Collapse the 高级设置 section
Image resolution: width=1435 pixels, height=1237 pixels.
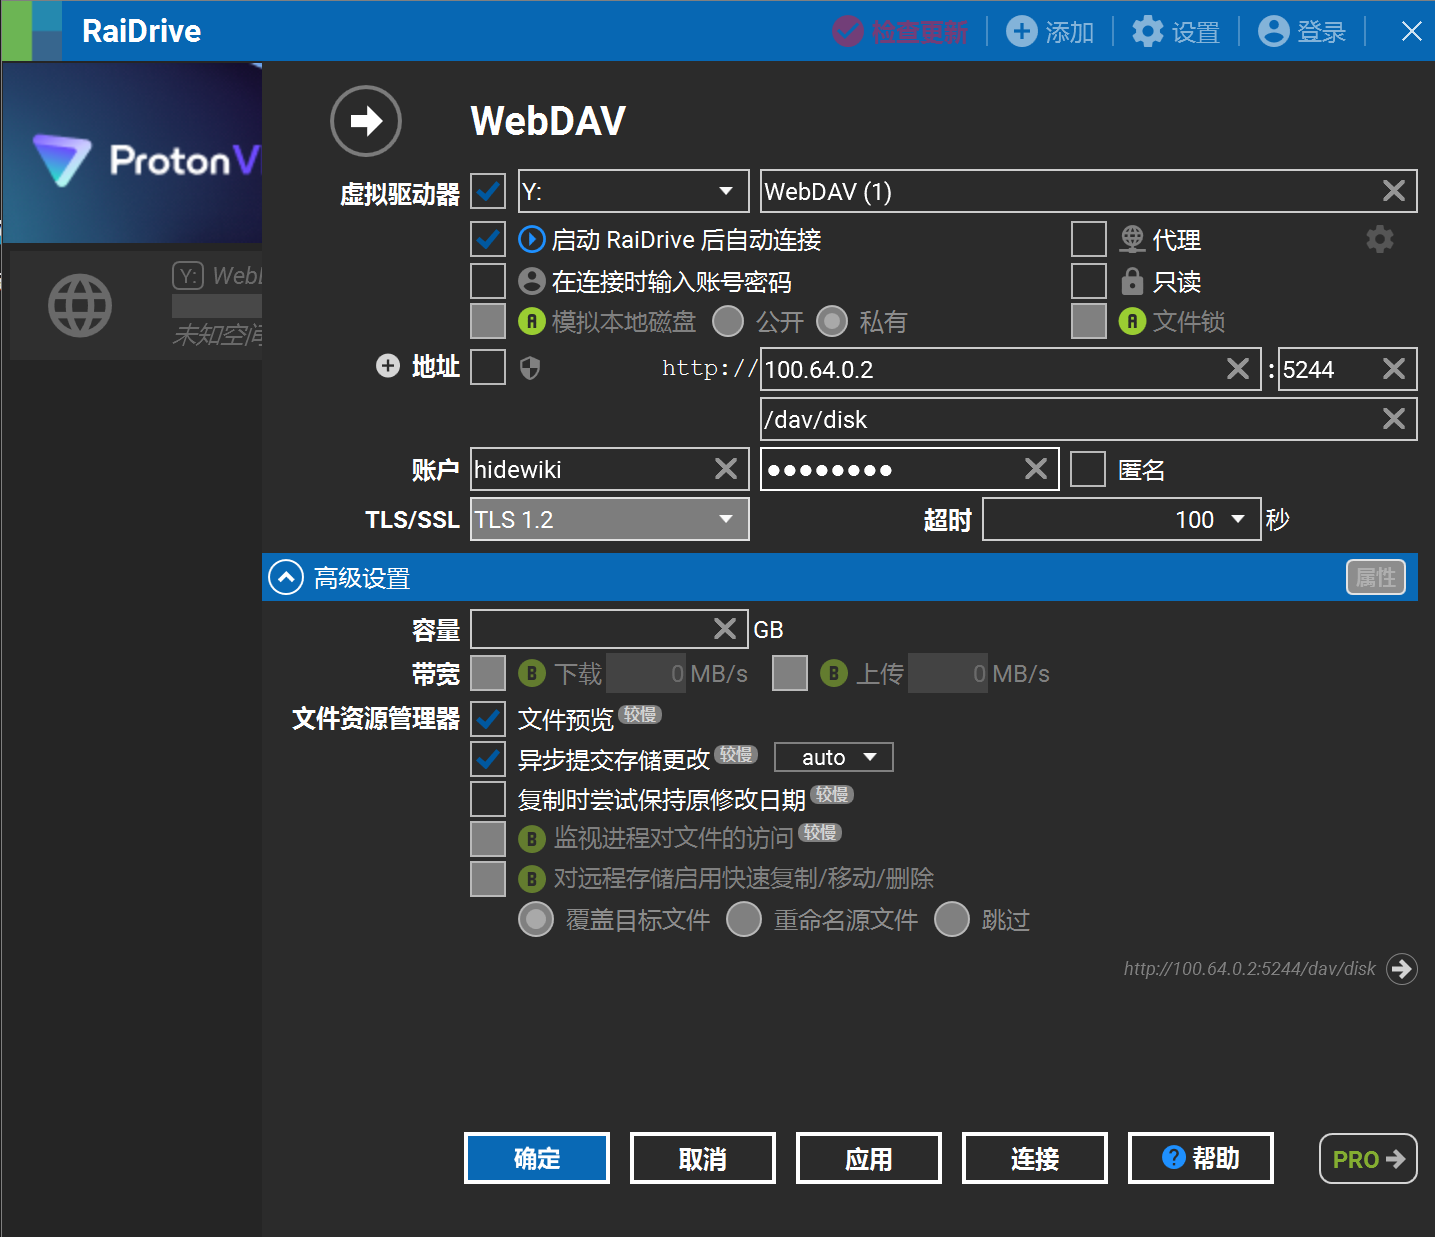click(x=286, y=577)
